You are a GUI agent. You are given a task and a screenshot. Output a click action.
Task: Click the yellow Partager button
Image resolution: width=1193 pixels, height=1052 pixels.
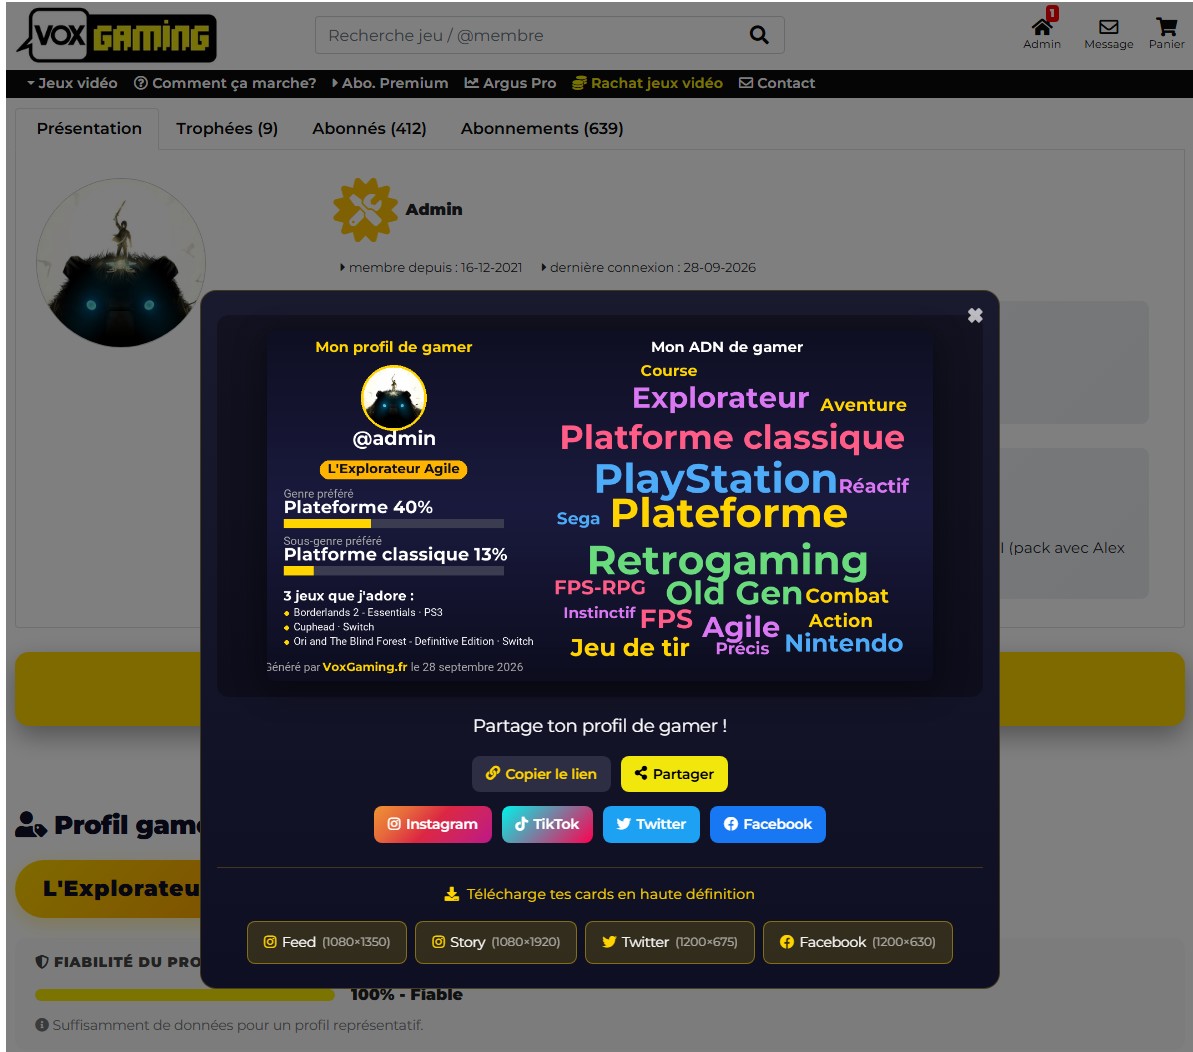674,774
